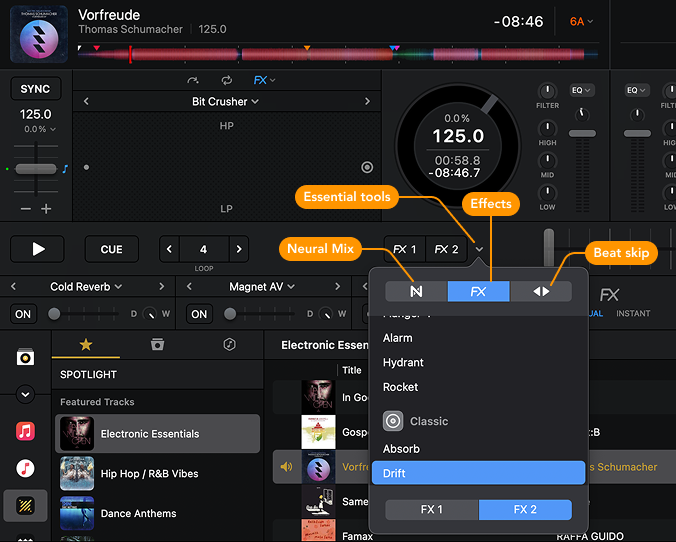Choose the Drift effect
676x542 pixels.
pos(478,473)
